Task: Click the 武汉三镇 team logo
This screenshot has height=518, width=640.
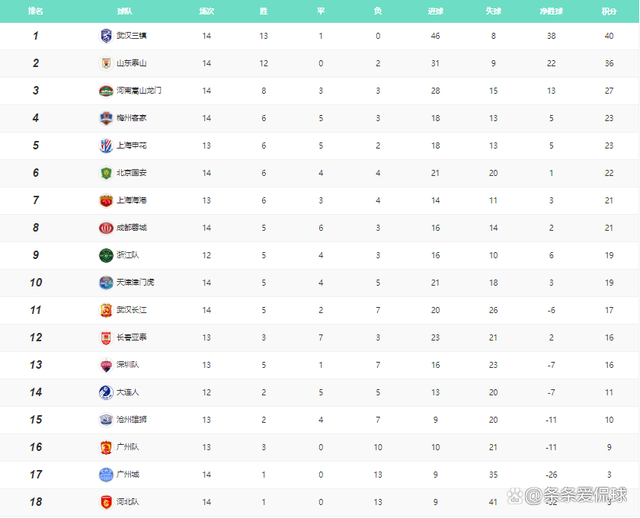Action: pyautogui.click(x=106, y=36)
